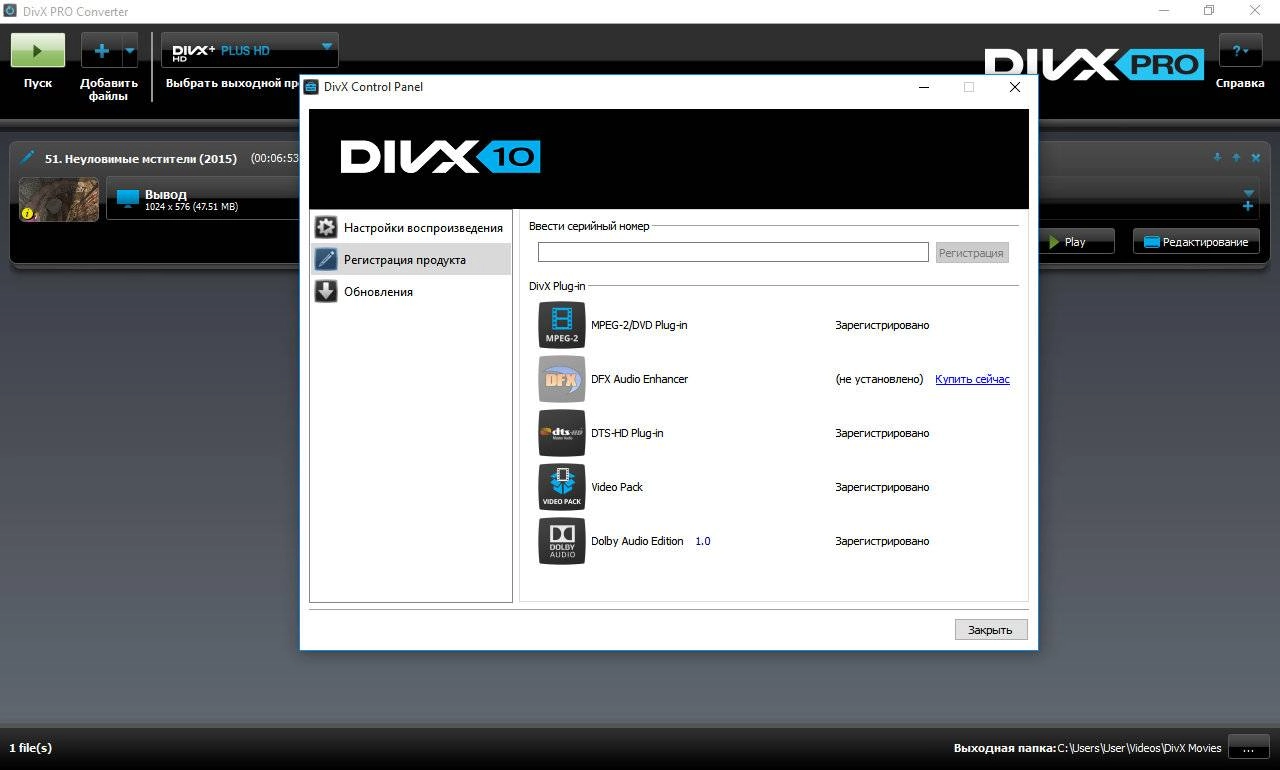Click the Dolby Audio icon
The height and width of the screenshot is (770, 1280).
pos(562,541)
